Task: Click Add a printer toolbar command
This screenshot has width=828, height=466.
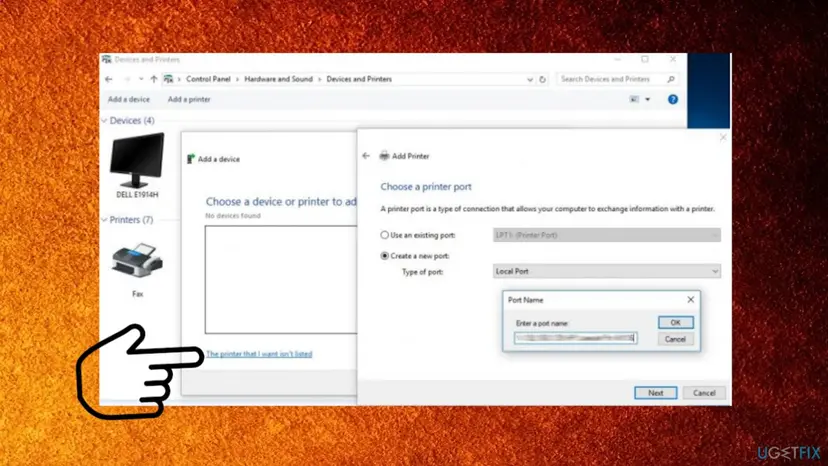Action: click(x=189, y=99)
